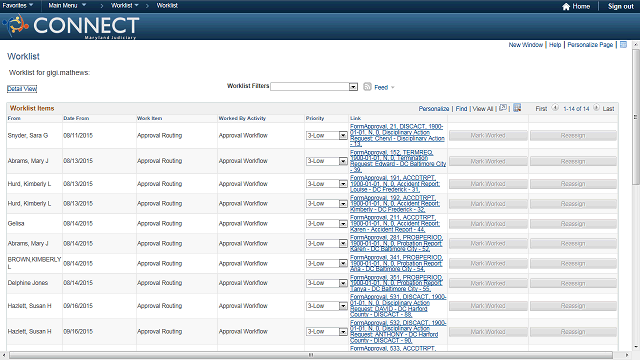
Task: Click the Personalize Page link
Action: [x=590, y=44]
